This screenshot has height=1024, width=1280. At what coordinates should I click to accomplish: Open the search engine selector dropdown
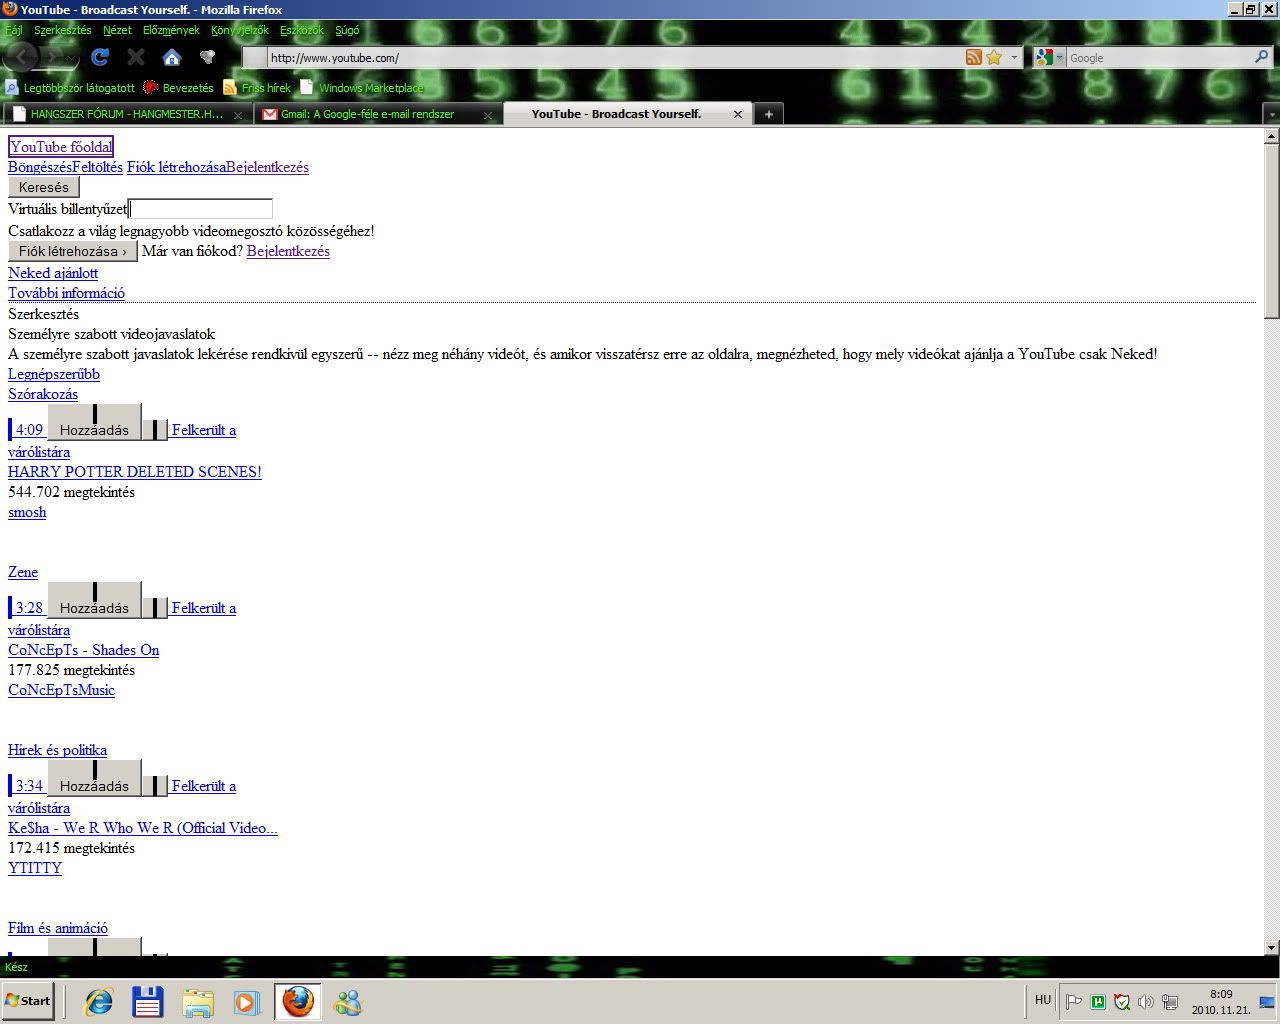tap(1059, 57)
